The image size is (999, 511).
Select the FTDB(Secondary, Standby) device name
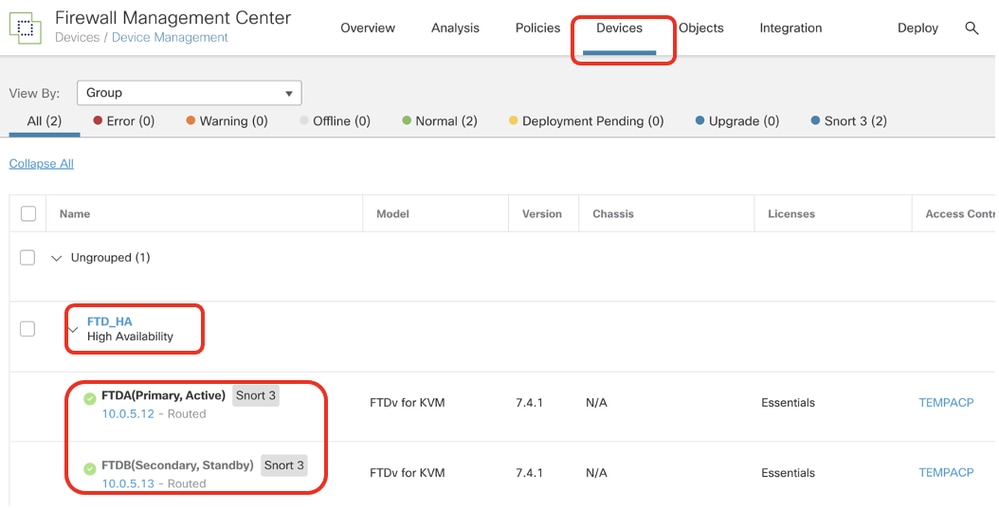tap(178, 465)
